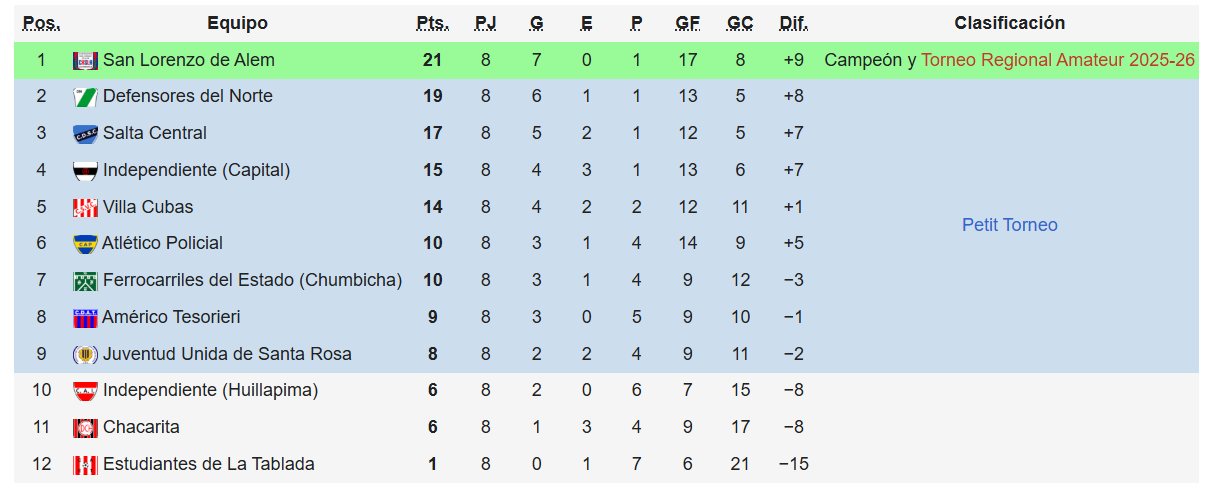Image resolution: width=1212 pixels, height=492 pixels.
Task: Open the Torneo Regional Amateur 2025-26 link
Action: (x=1058, y=60)
